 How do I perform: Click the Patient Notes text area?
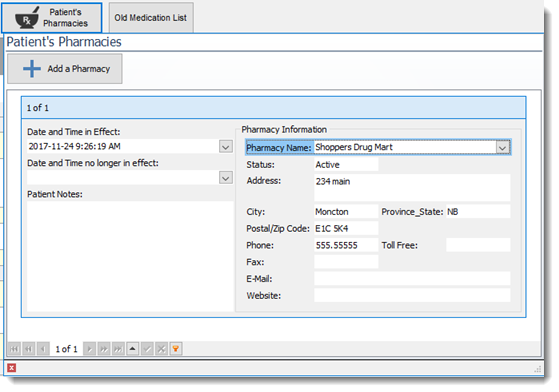pos(130,256)
